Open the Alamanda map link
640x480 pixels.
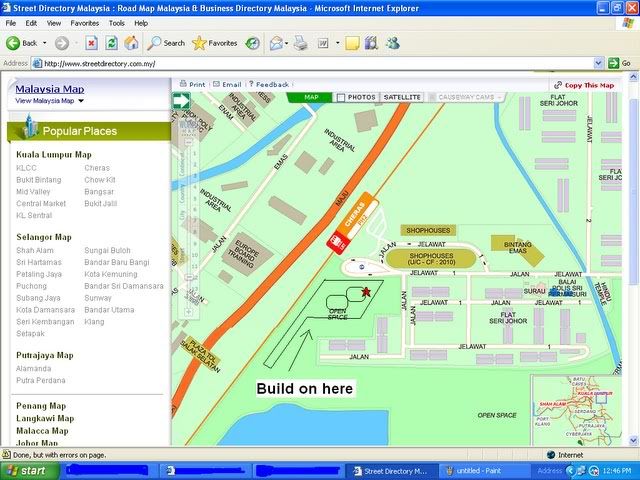coord(33,369)
